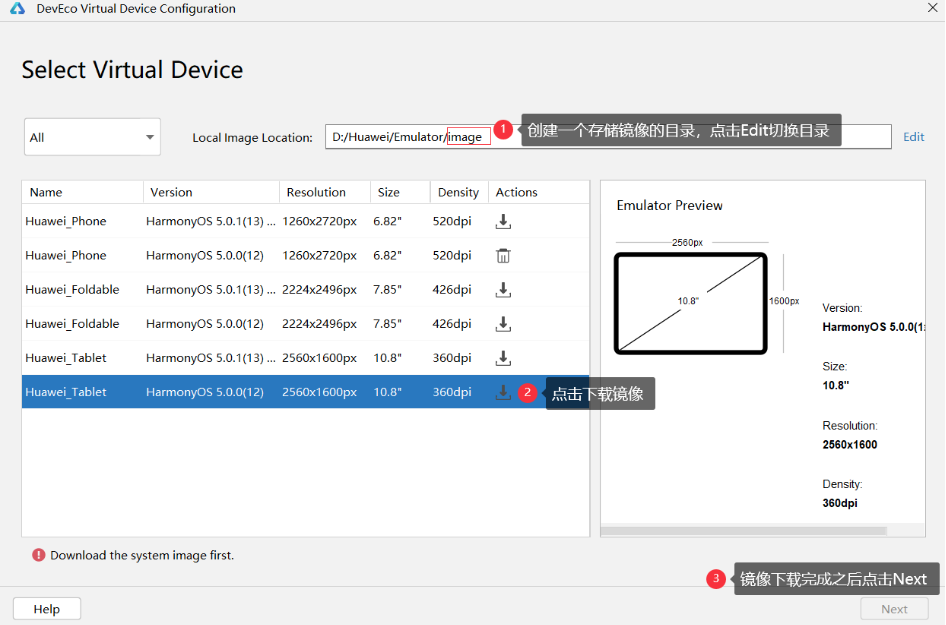
Task: Click the 'Download the system image first.' message
Action: tap(142, 555)
